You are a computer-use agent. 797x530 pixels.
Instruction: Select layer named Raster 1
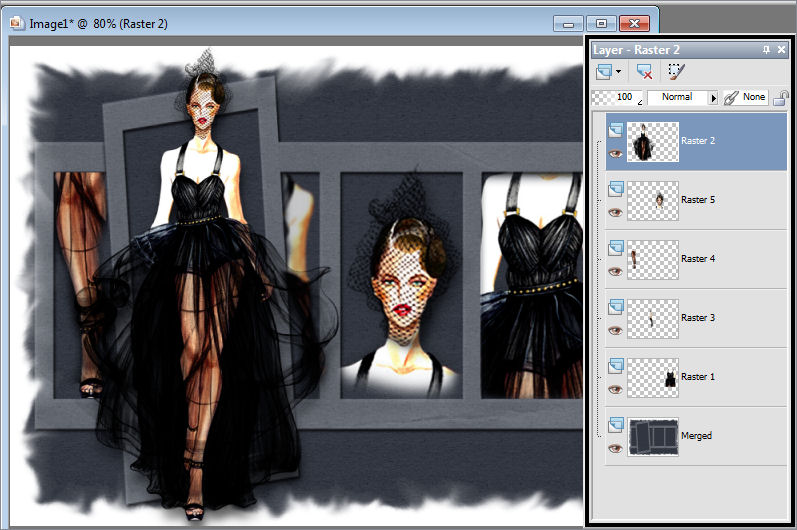(698, 377)
